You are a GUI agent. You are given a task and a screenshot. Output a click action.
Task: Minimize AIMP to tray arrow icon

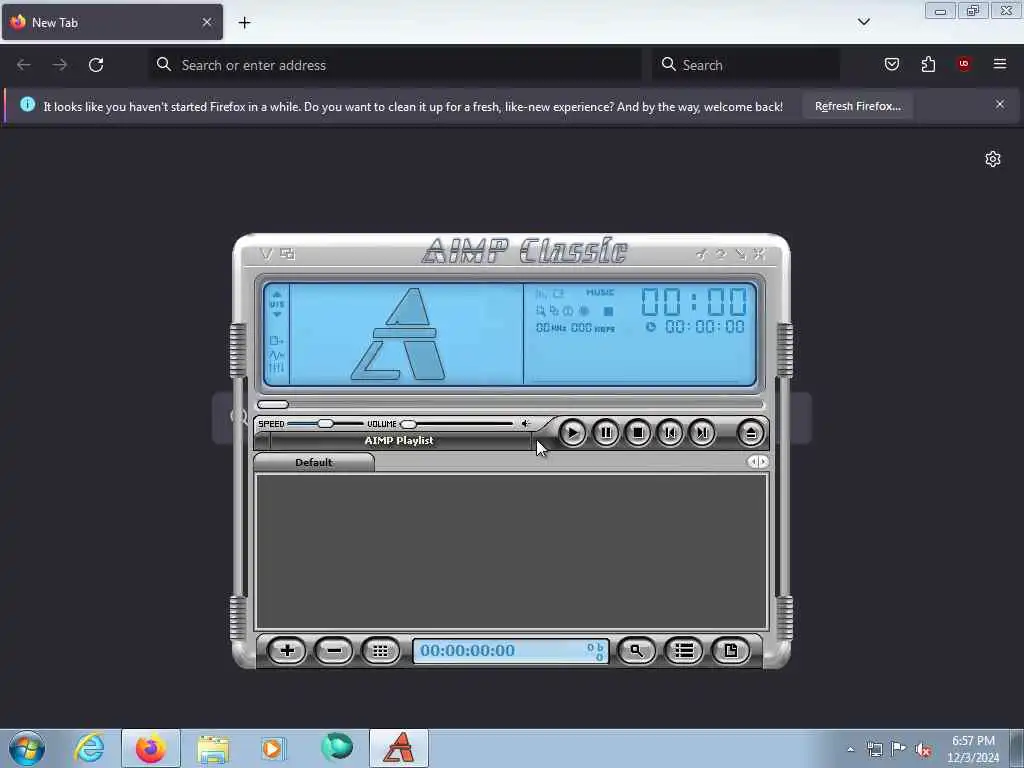tap(740, 254)
